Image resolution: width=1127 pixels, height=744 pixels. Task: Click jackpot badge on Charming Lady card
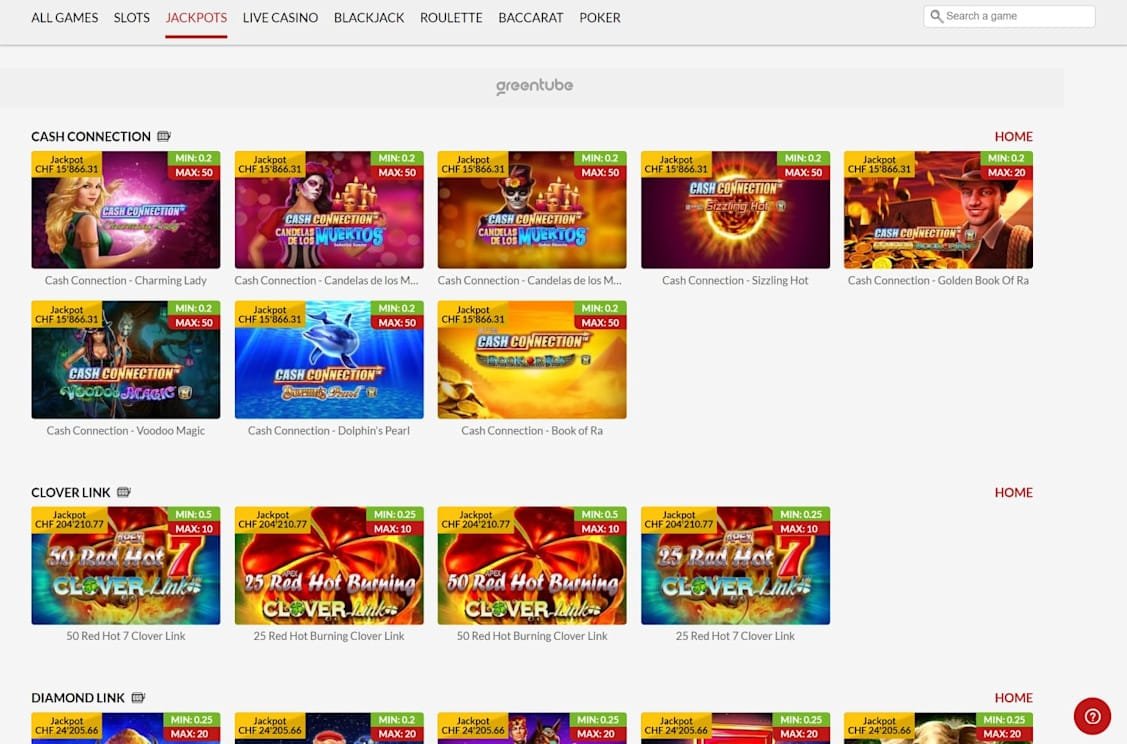click(67, 164)
